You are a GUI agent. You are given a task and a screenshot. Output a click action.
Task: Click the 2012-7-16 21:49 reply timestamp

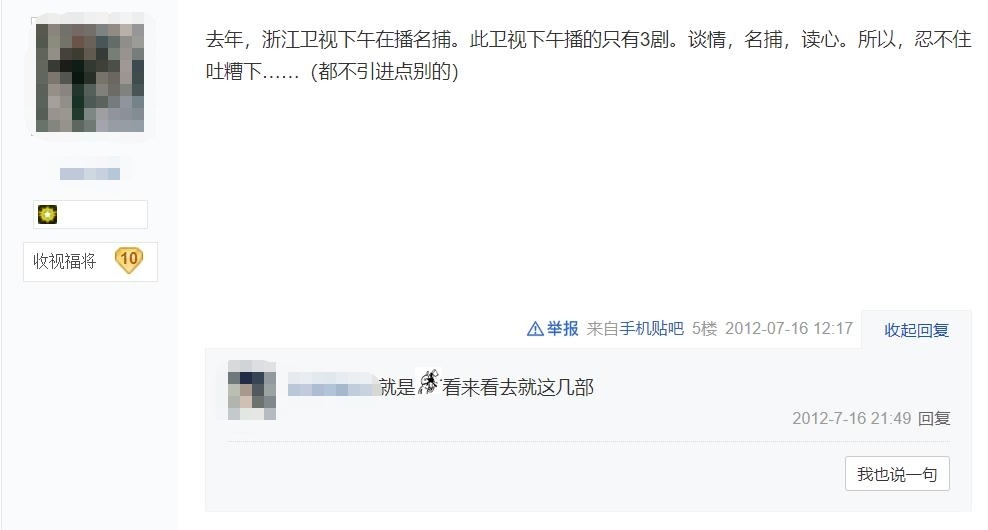point(851,418)
